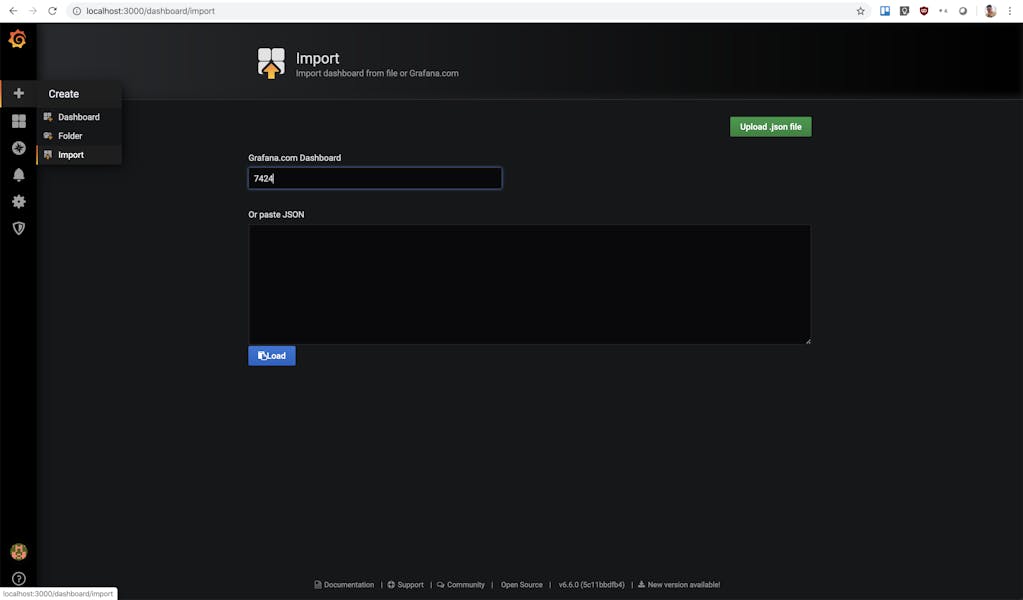
Task: Click the Help question mark icon
Action: (18, 579)
